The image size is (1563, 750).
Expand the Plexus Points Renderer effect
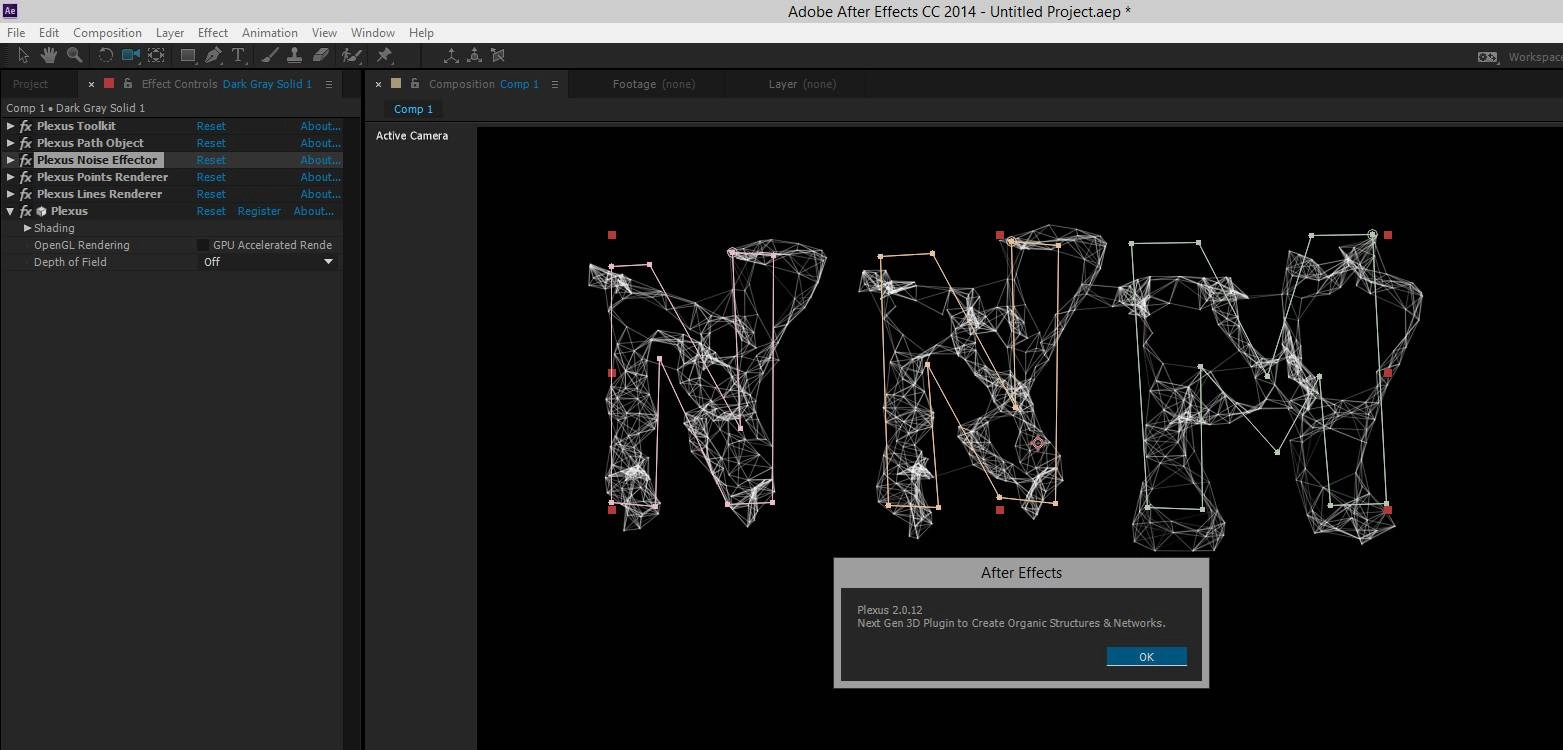click(x=10, y=177)
